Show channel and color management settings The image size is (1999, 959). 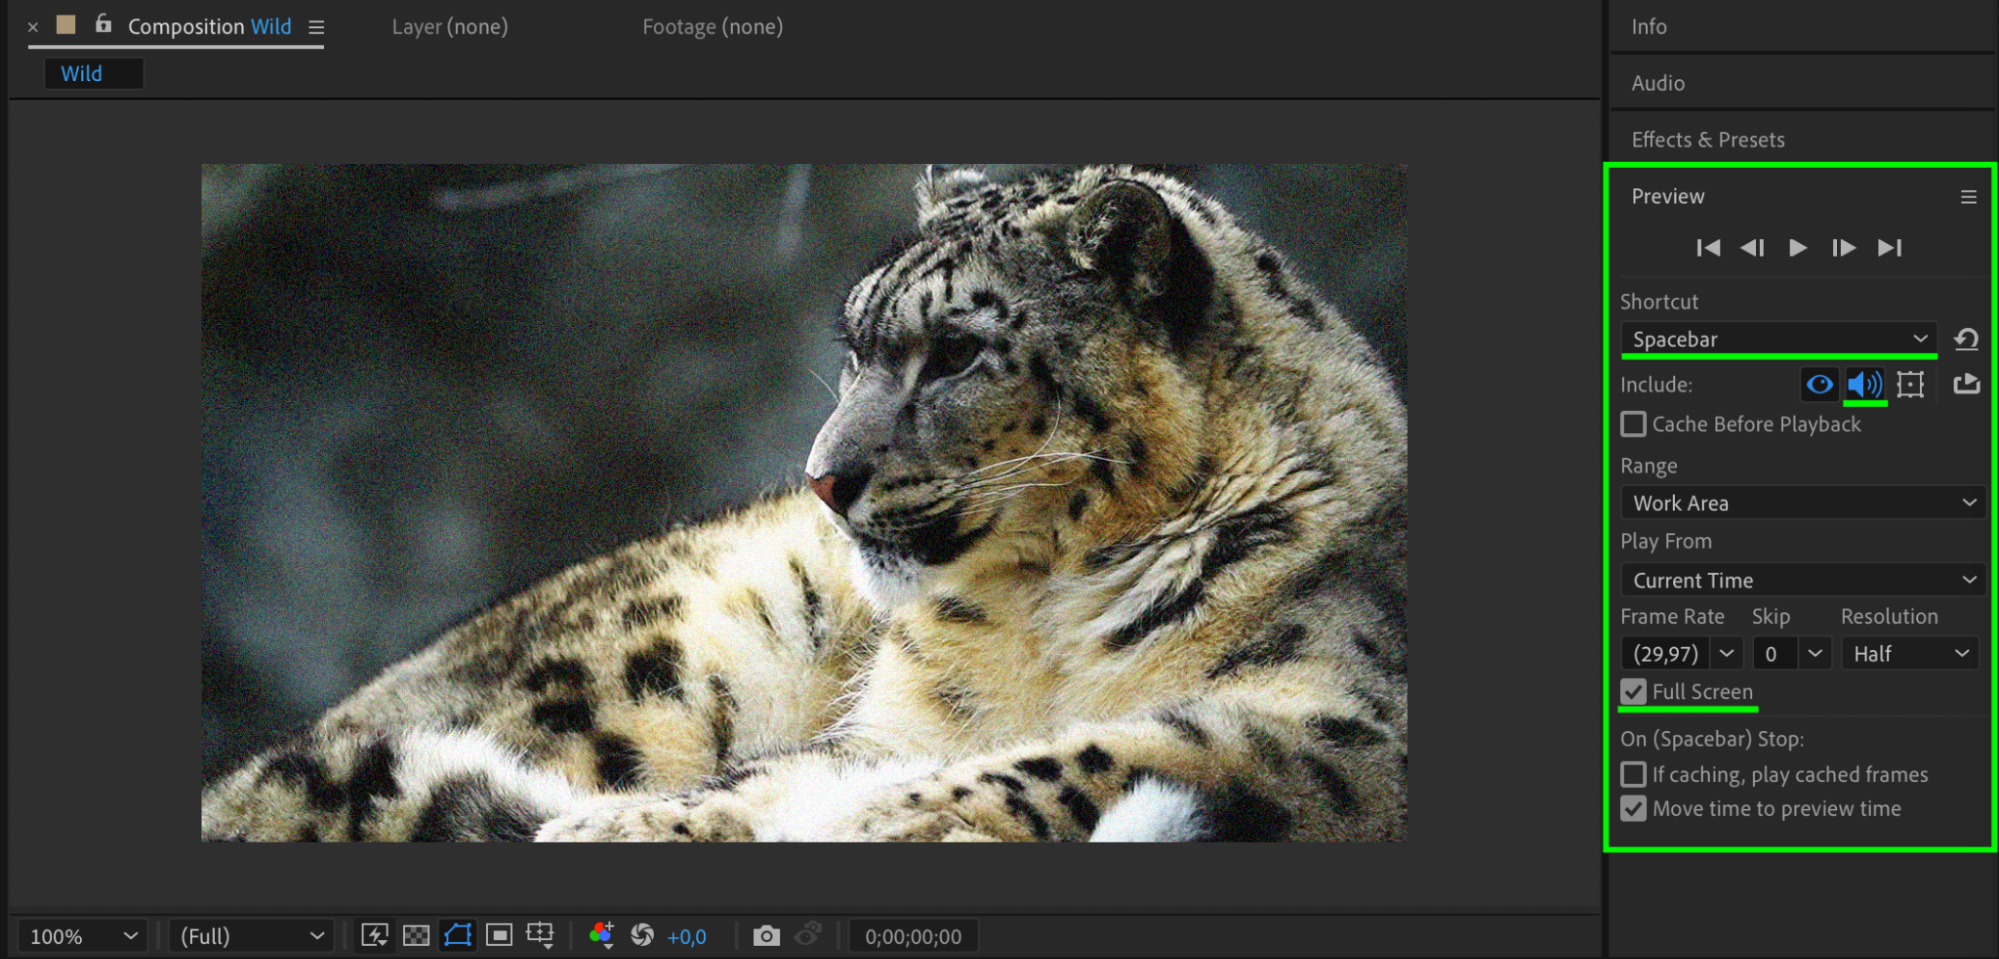pos(601,936)
